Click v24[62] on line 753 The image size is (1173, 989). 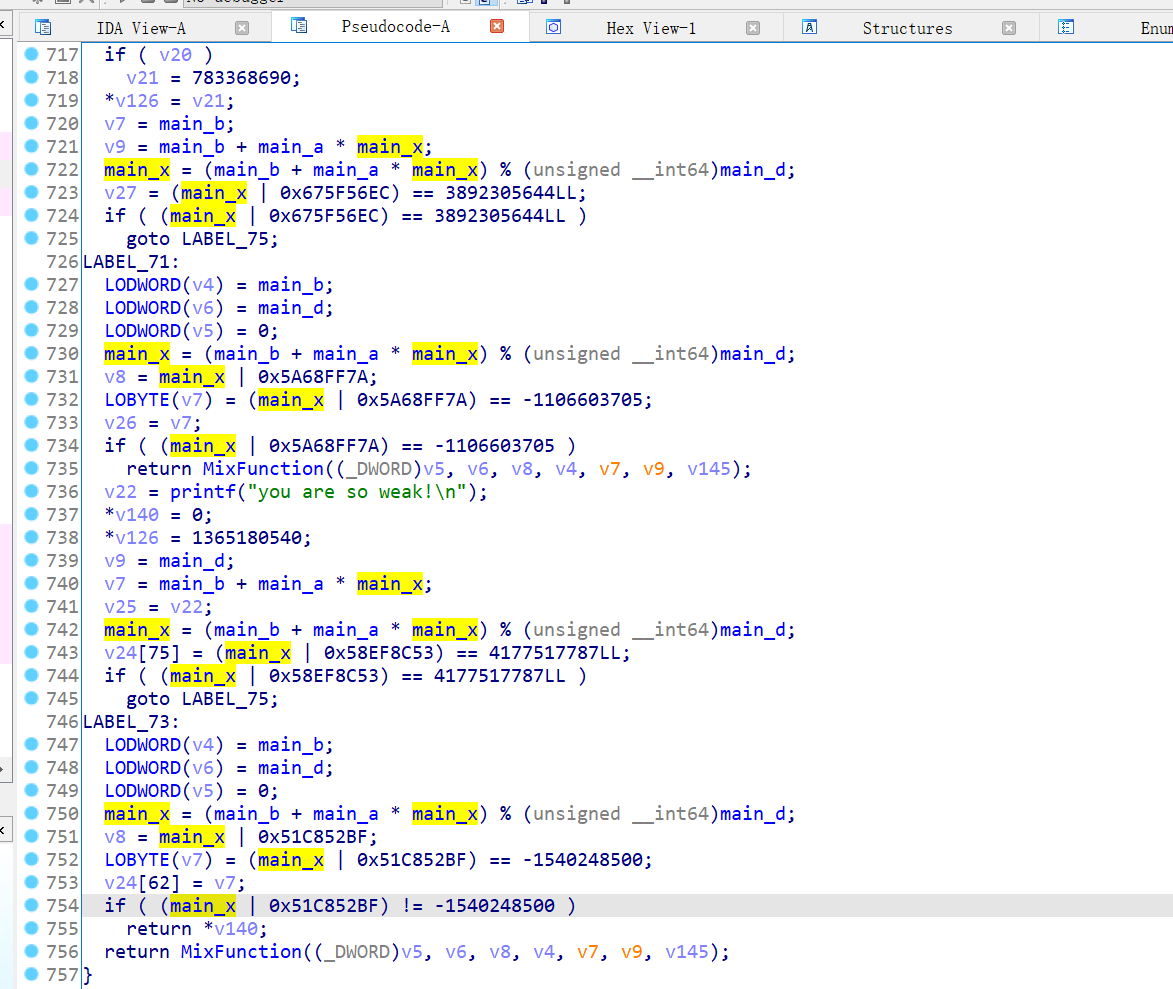[x=142, y=883]
